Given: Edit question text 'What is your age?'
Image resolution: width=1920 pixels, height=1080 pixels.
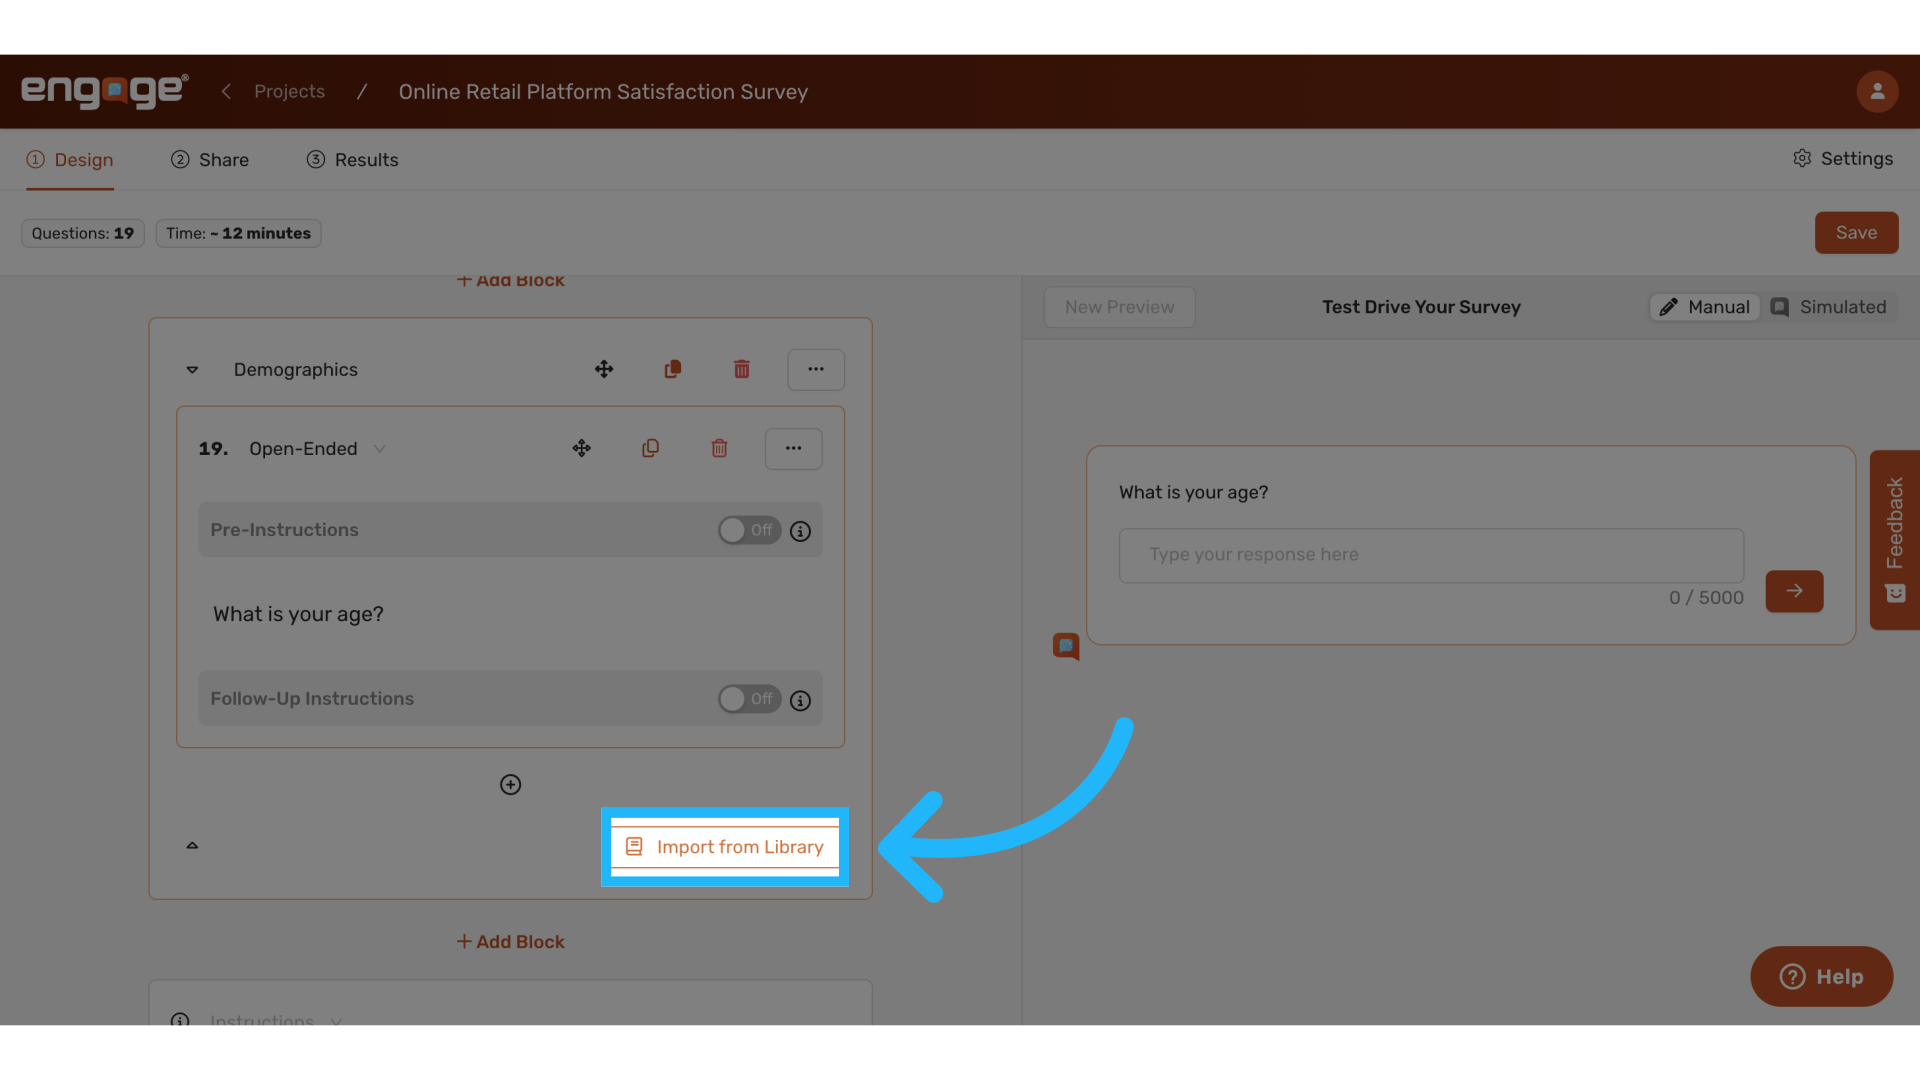Looking at the screenshot, I should (x=298, y=614).
